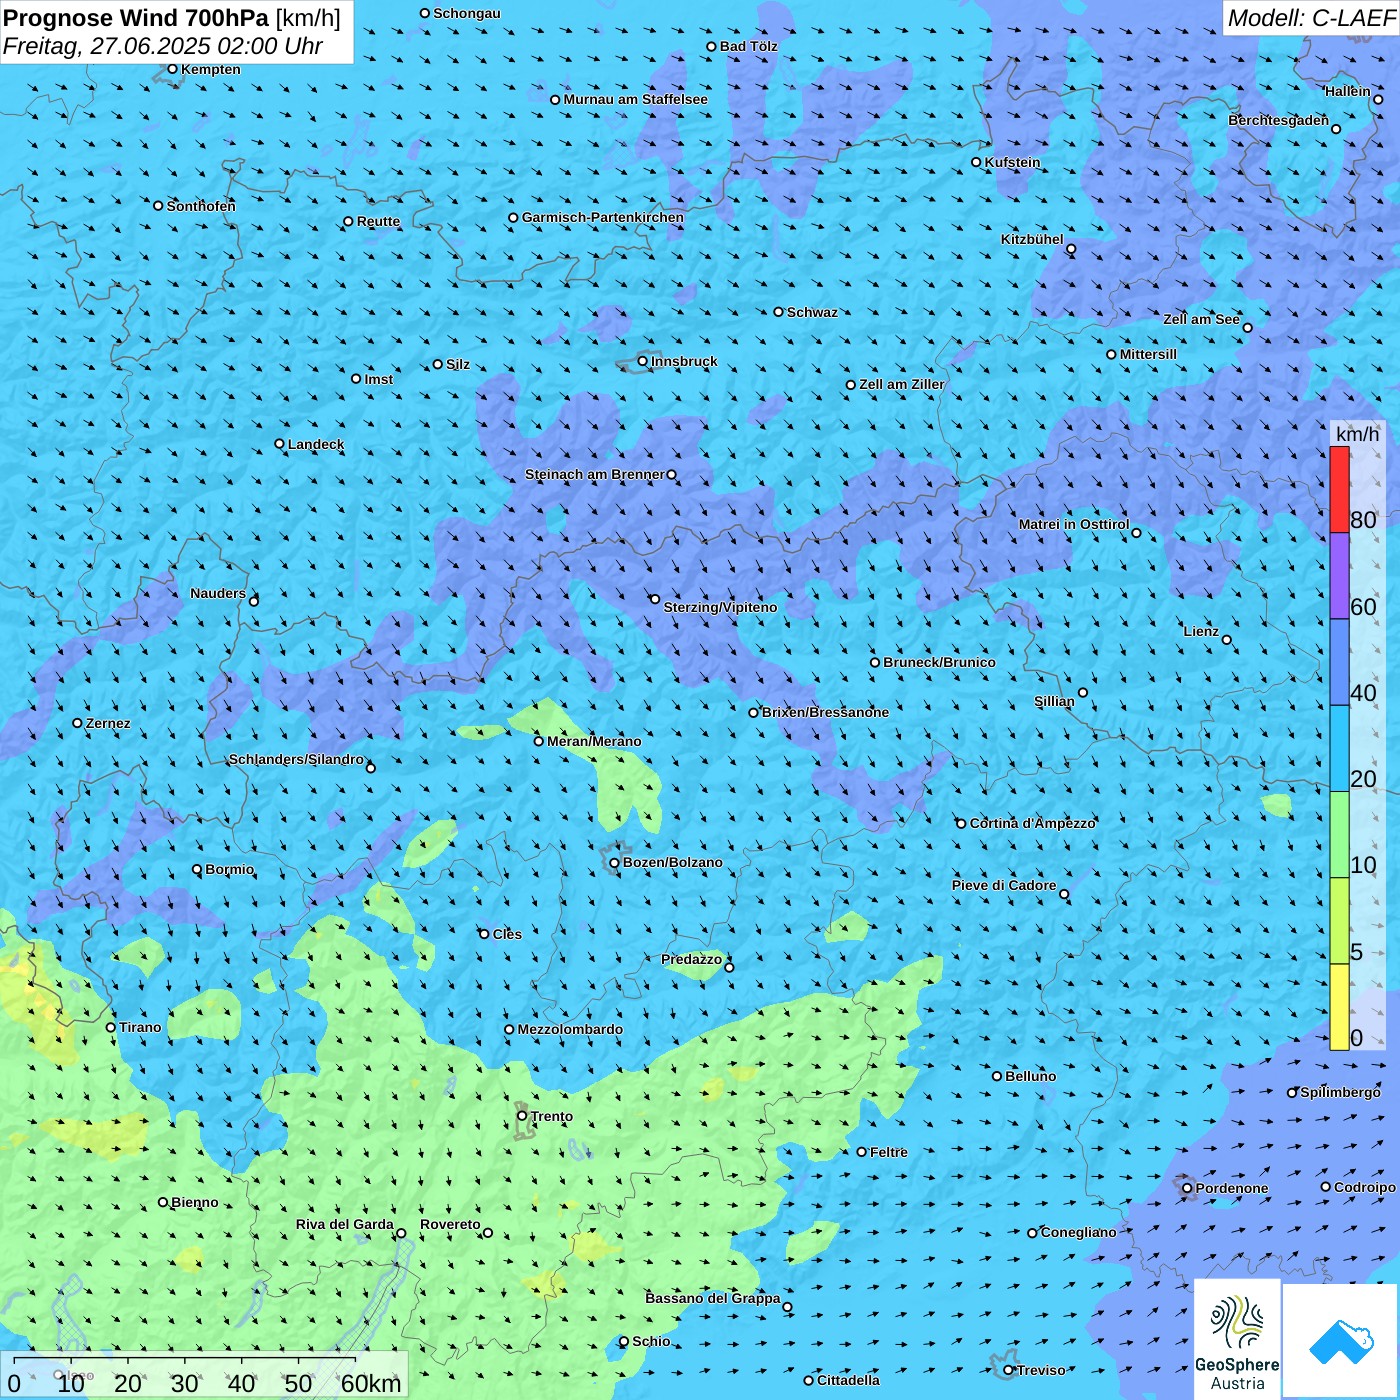This screenshot has height=1400, width=1400.
Task: Click the Bozen/Bolzano city marker
Action: (614, 863)
